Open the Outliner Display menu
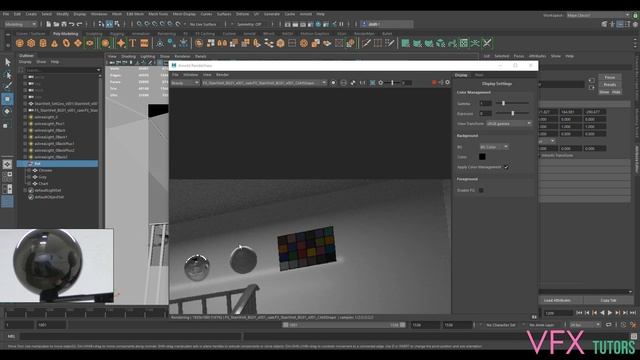Image resolution: width=640 pixels, height=360 pixels. pos(25,62)
